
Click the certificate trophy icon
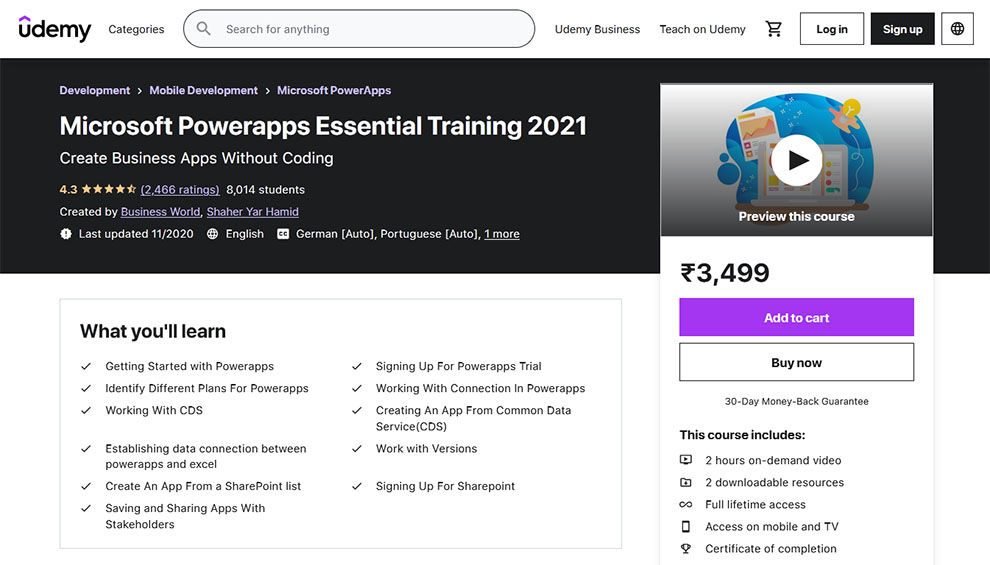pos(686,549)
